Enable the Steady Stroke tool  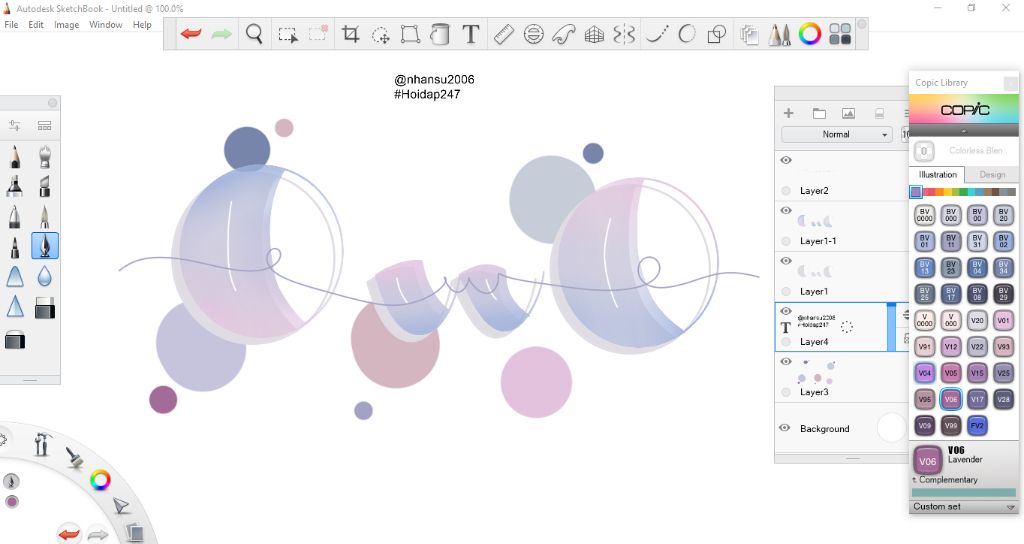(x=657, y=34)
